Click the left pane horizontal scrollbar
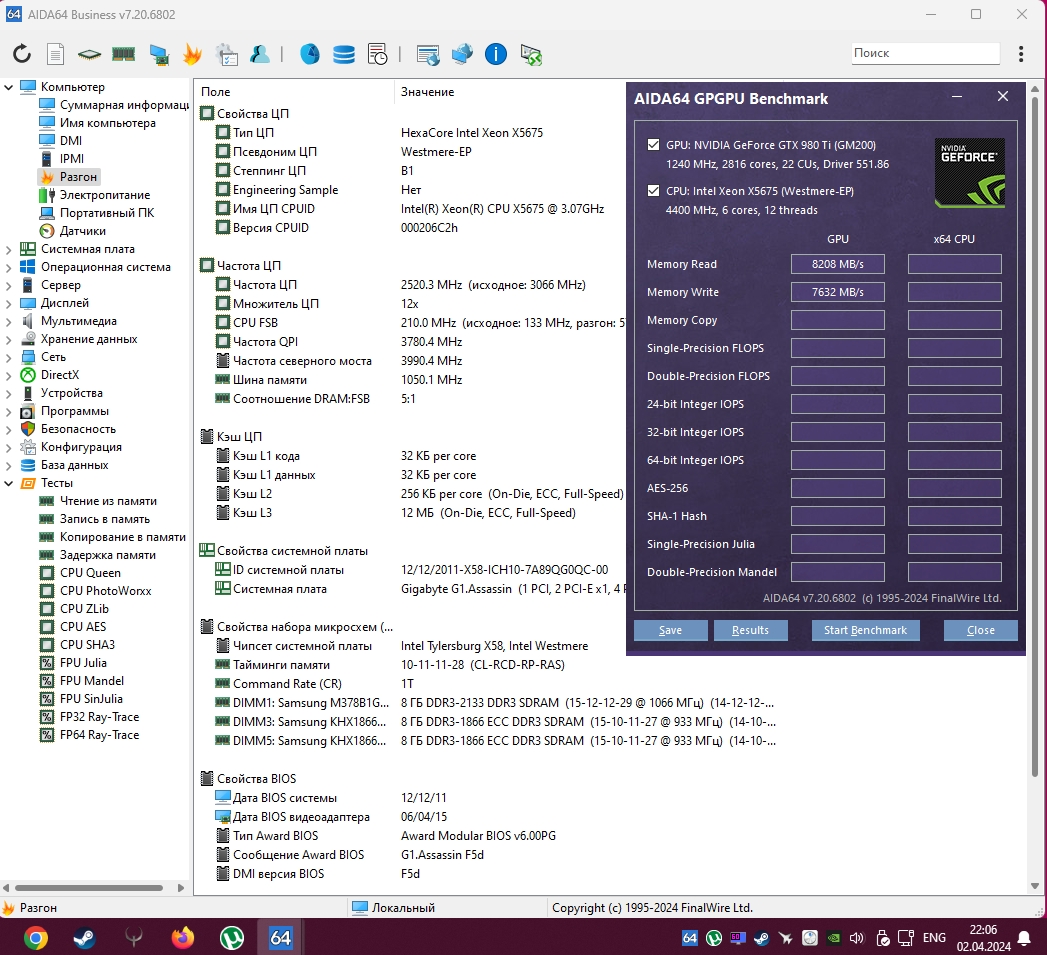Screen dimensions: 1047x955 89,888
